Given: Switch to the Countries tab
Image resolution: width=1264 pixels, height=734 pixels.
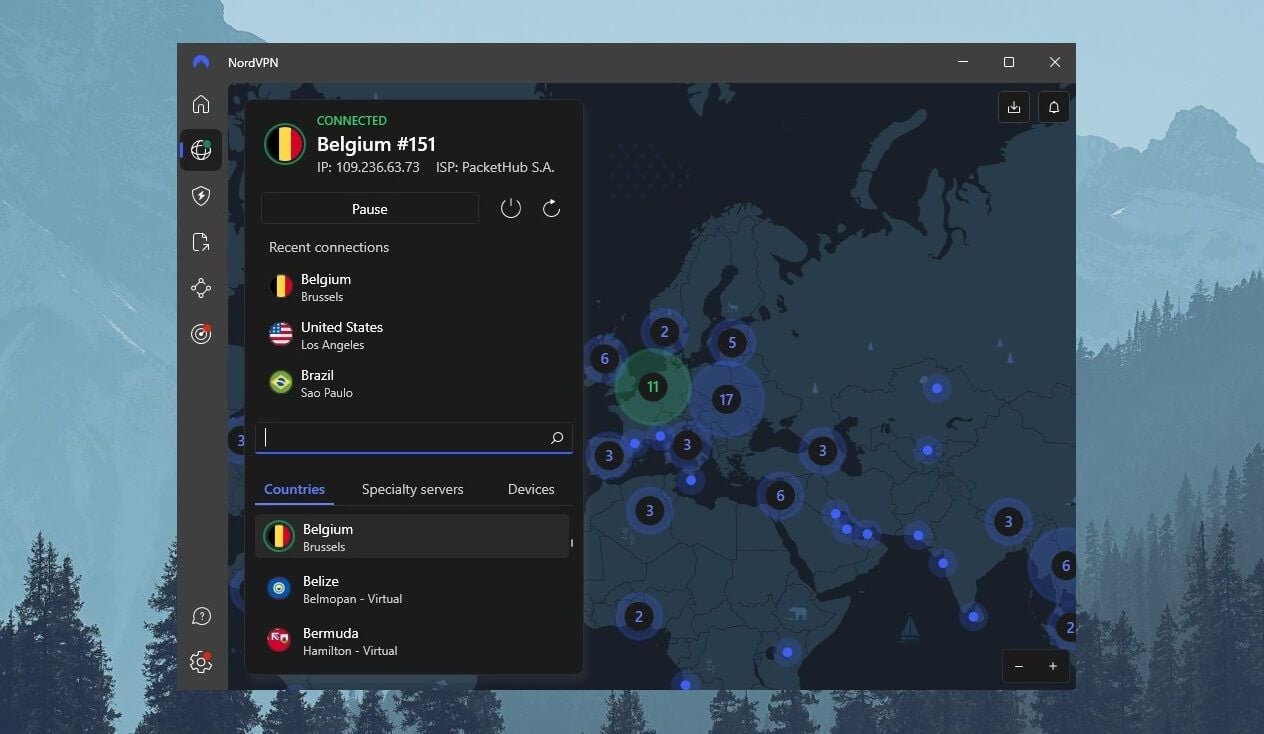Looking at the screenshot, I should click(294, 489).
